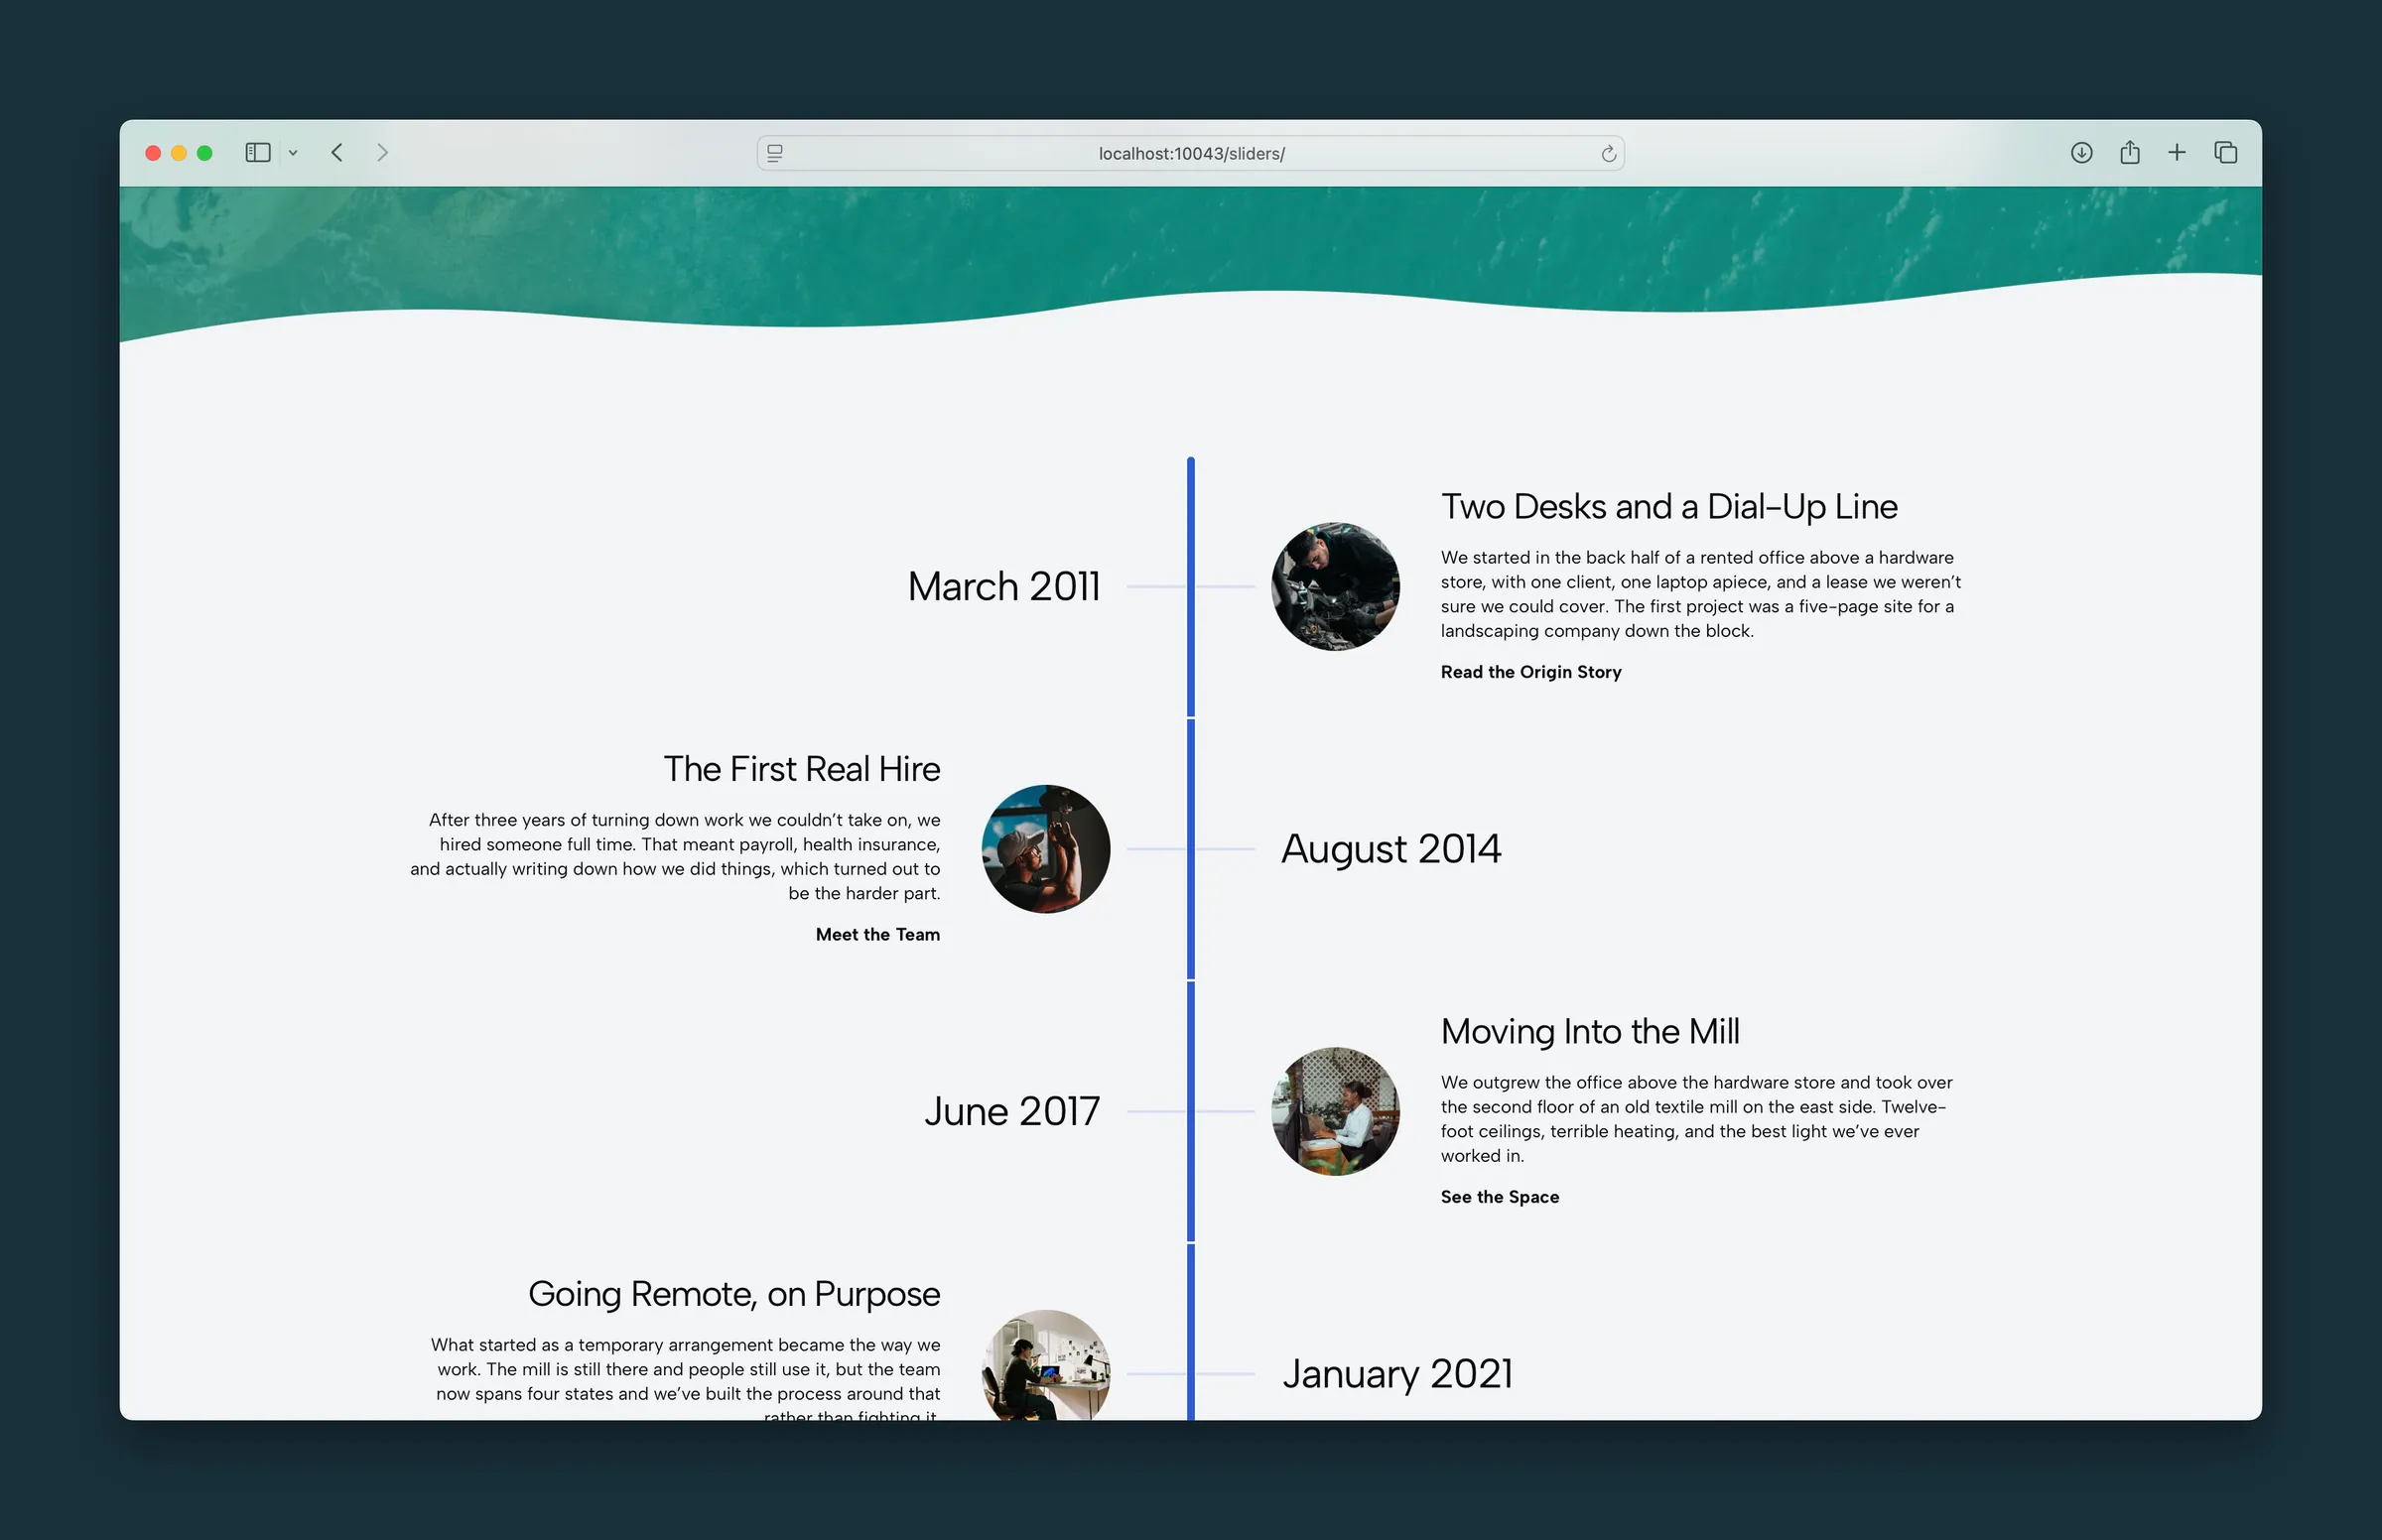Open the page settings icon in address bar

pos(775,153)
